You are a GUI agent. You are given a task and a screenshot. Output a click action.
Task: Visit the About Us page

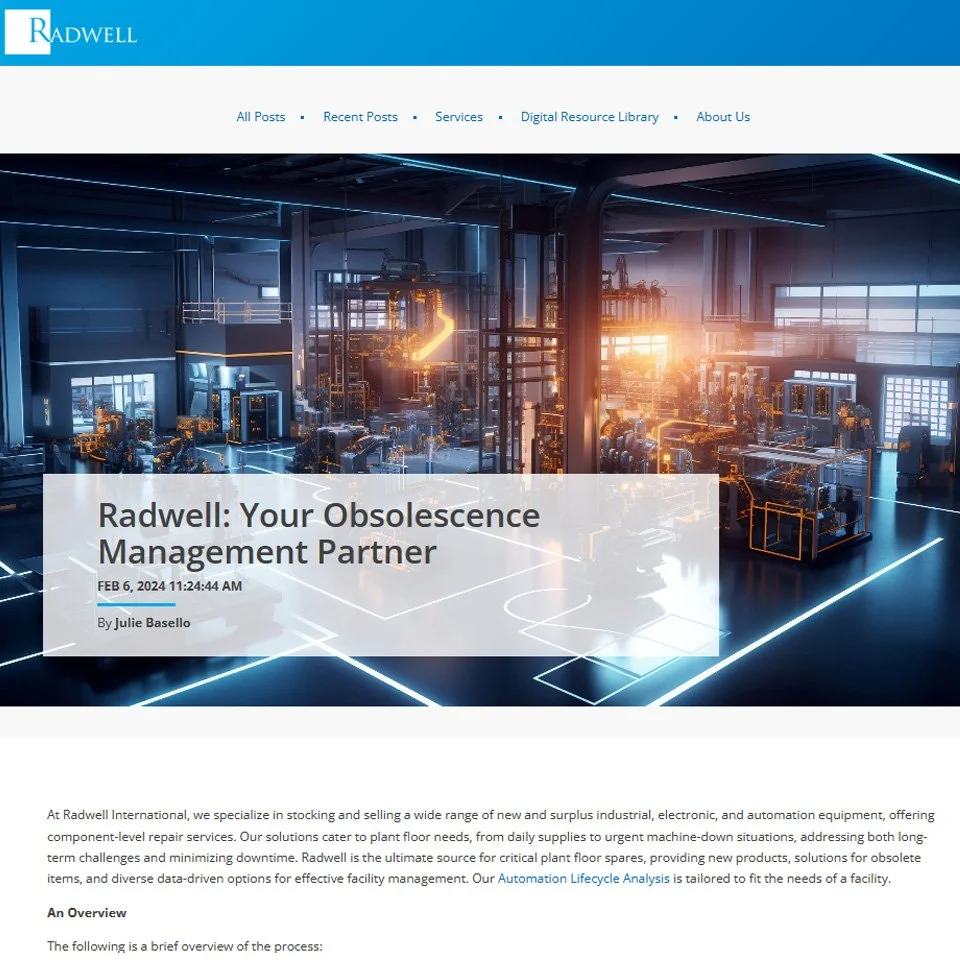pos(723,117)
